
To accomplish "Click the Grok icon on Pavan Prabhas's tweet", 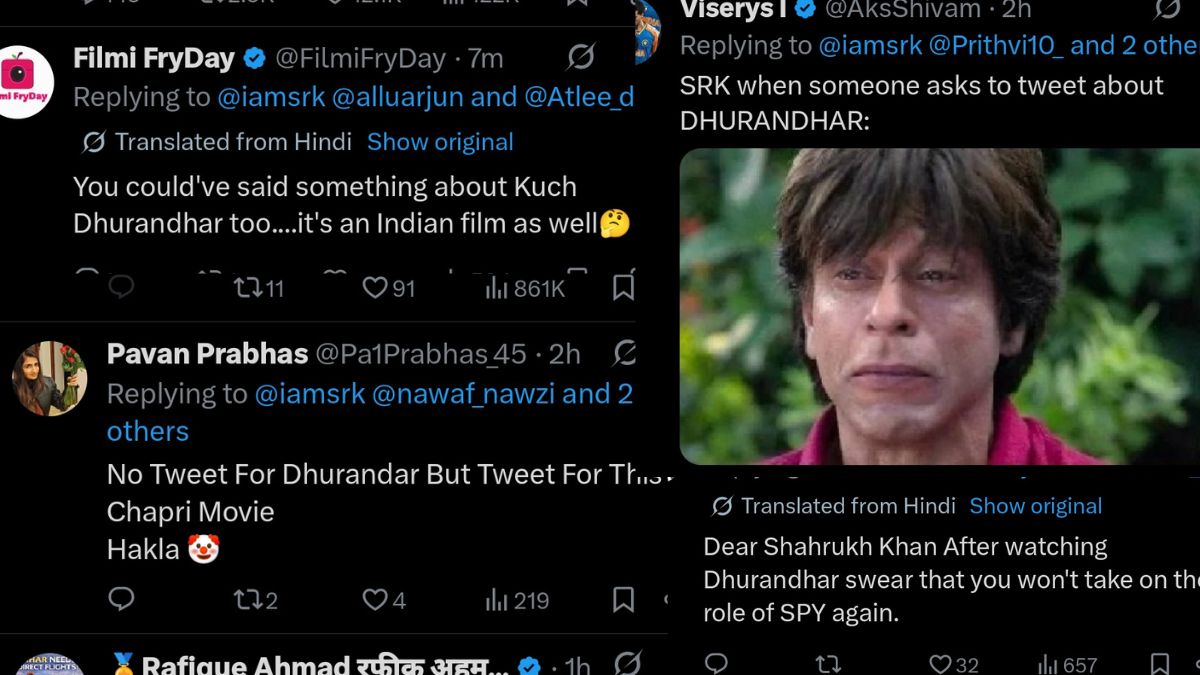I will pos(626,354).
